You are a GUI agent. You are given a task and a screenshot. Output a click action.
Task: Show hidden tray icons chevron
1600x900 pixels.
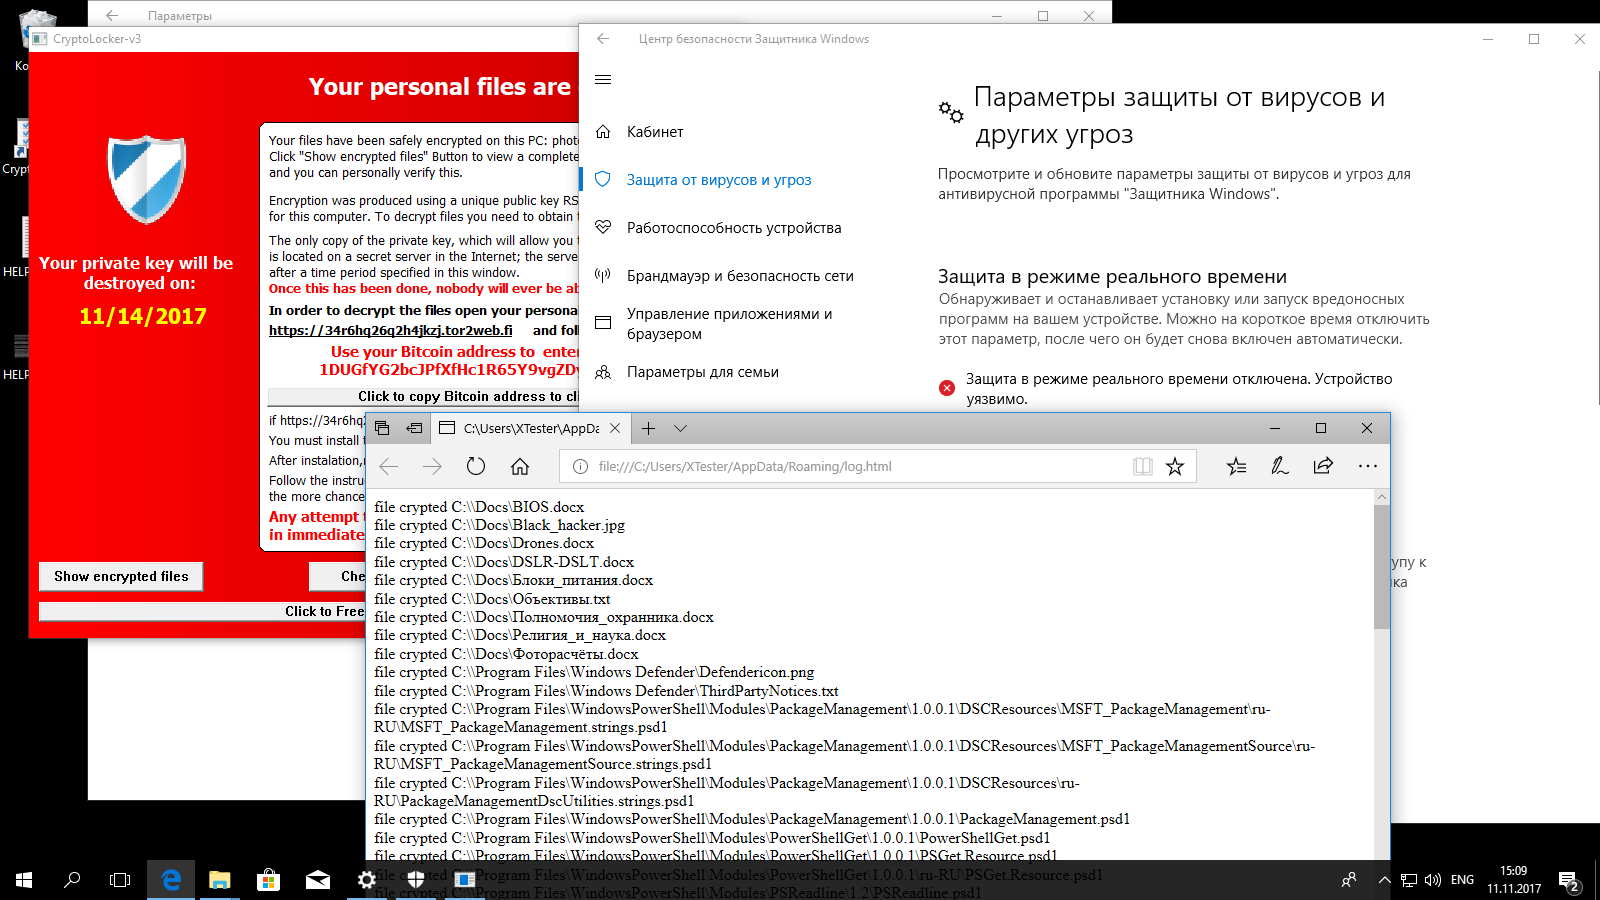pos(1384,880)
